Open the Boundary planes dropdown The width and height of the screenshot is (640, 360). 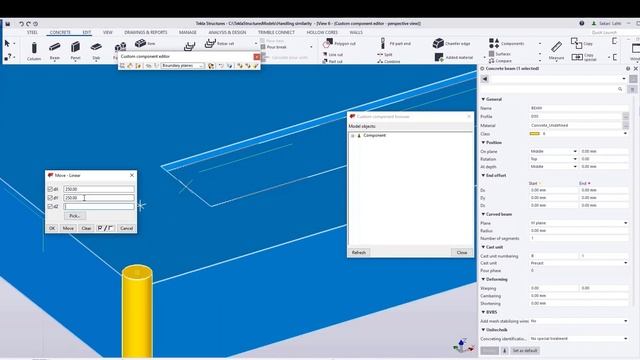click(182, 66)
